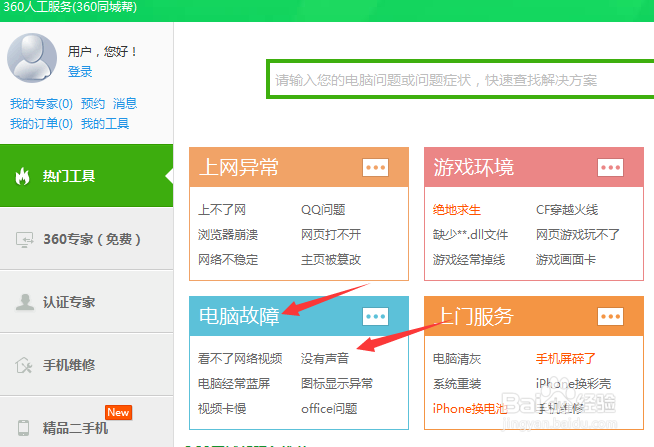Image resolution: width=654 pixels, height=447 pixels.
Task: Click the 上网异常 card header
Action: click(299, 167)
